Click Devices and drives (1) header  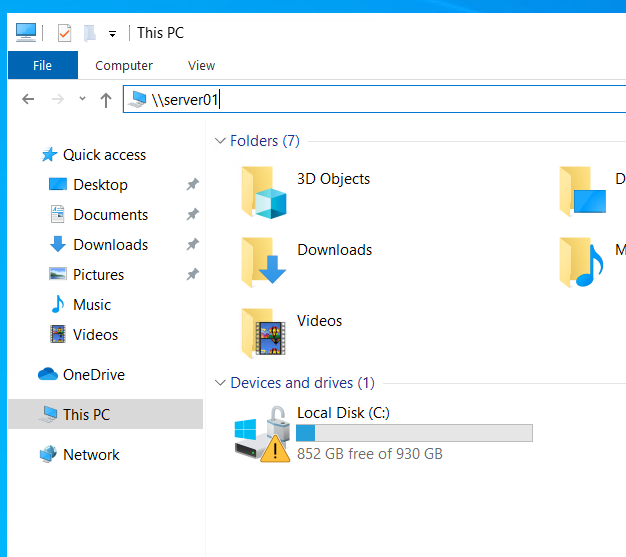pyautogui.click(x=303, y=383)
